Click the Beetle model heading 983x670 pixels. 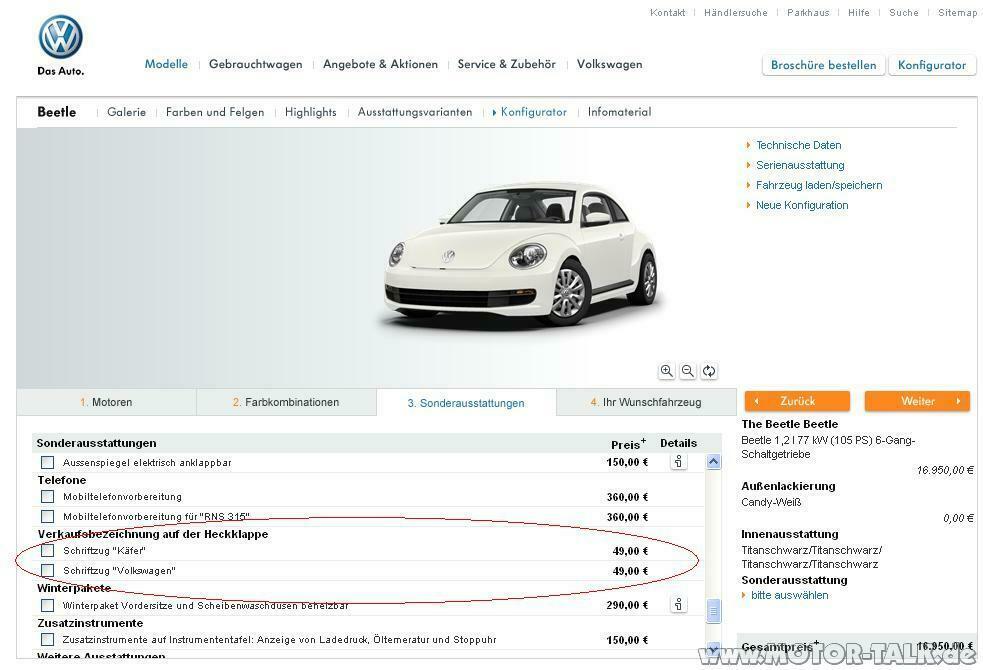[56, 112]
